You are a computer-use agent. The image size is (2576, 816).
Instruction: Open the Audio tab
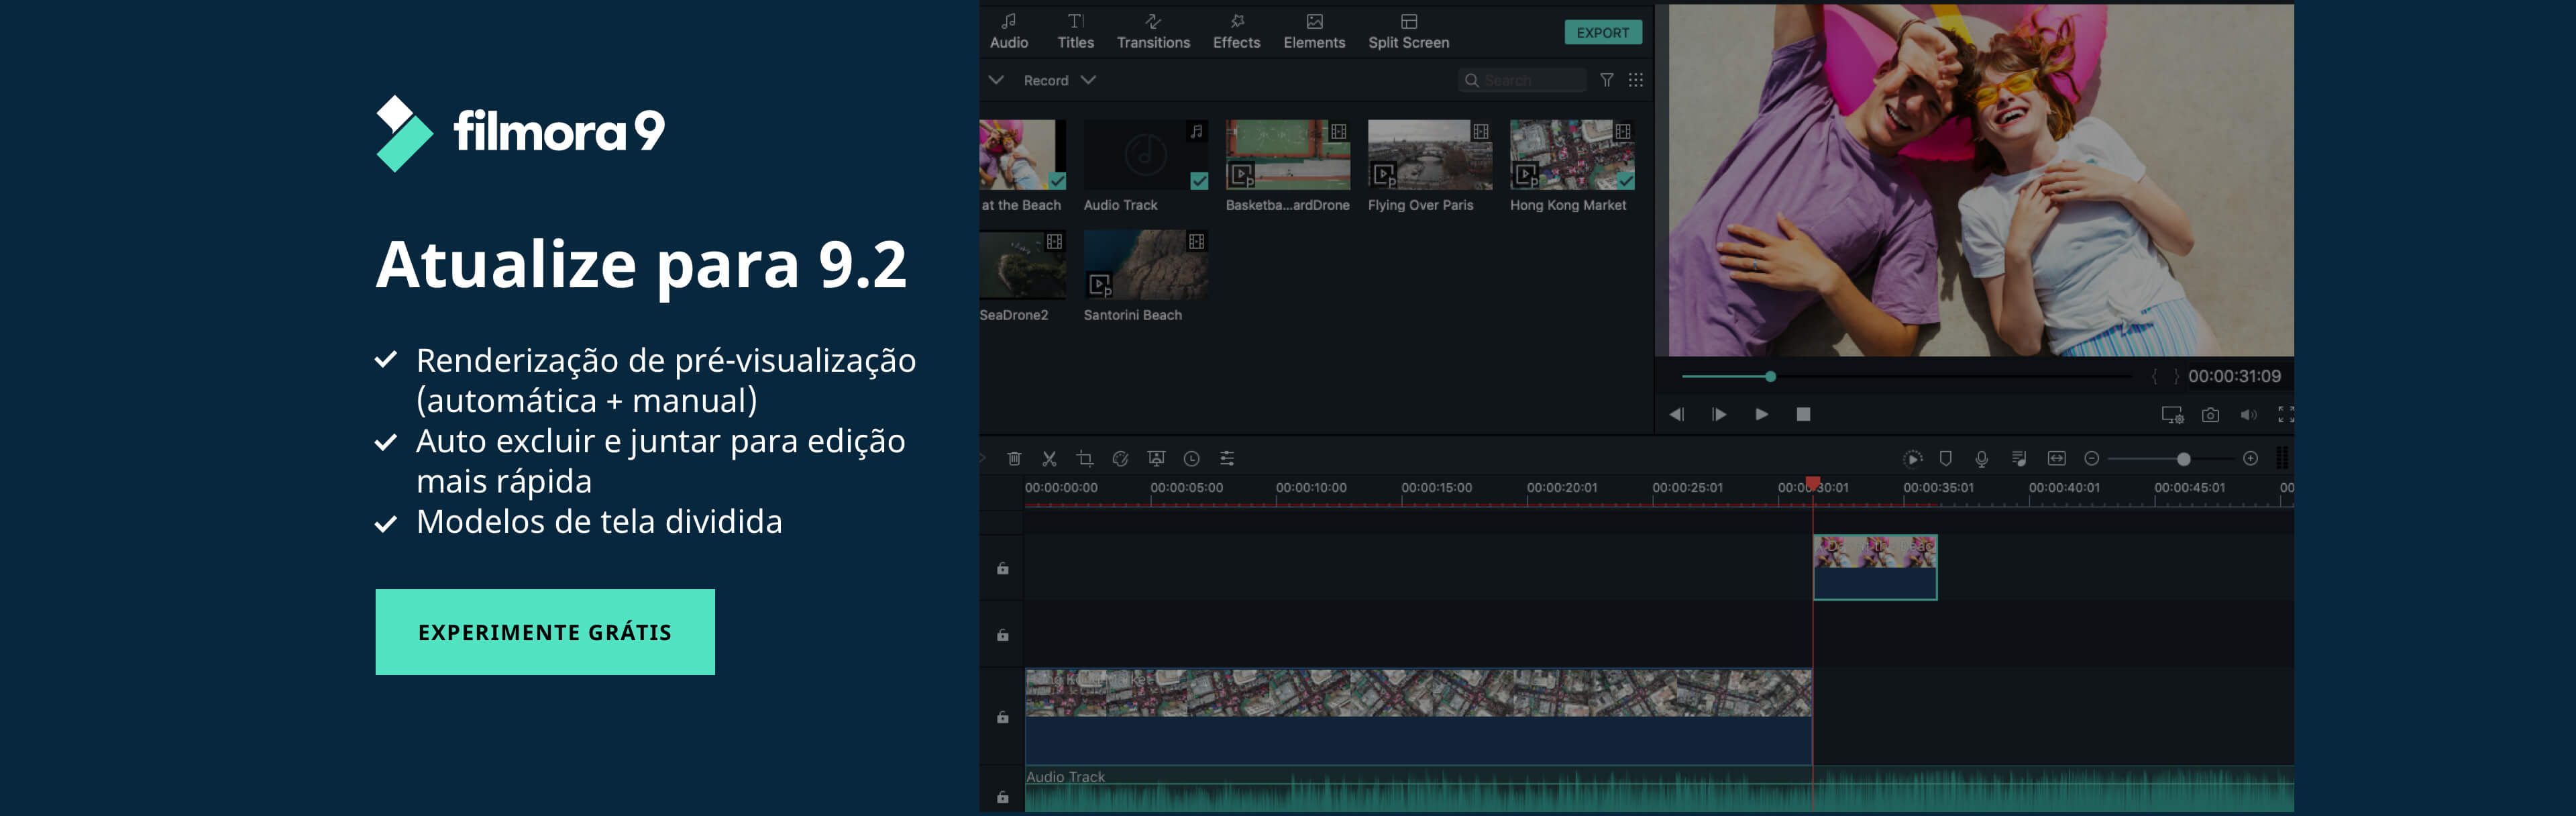click(1009, 32)
